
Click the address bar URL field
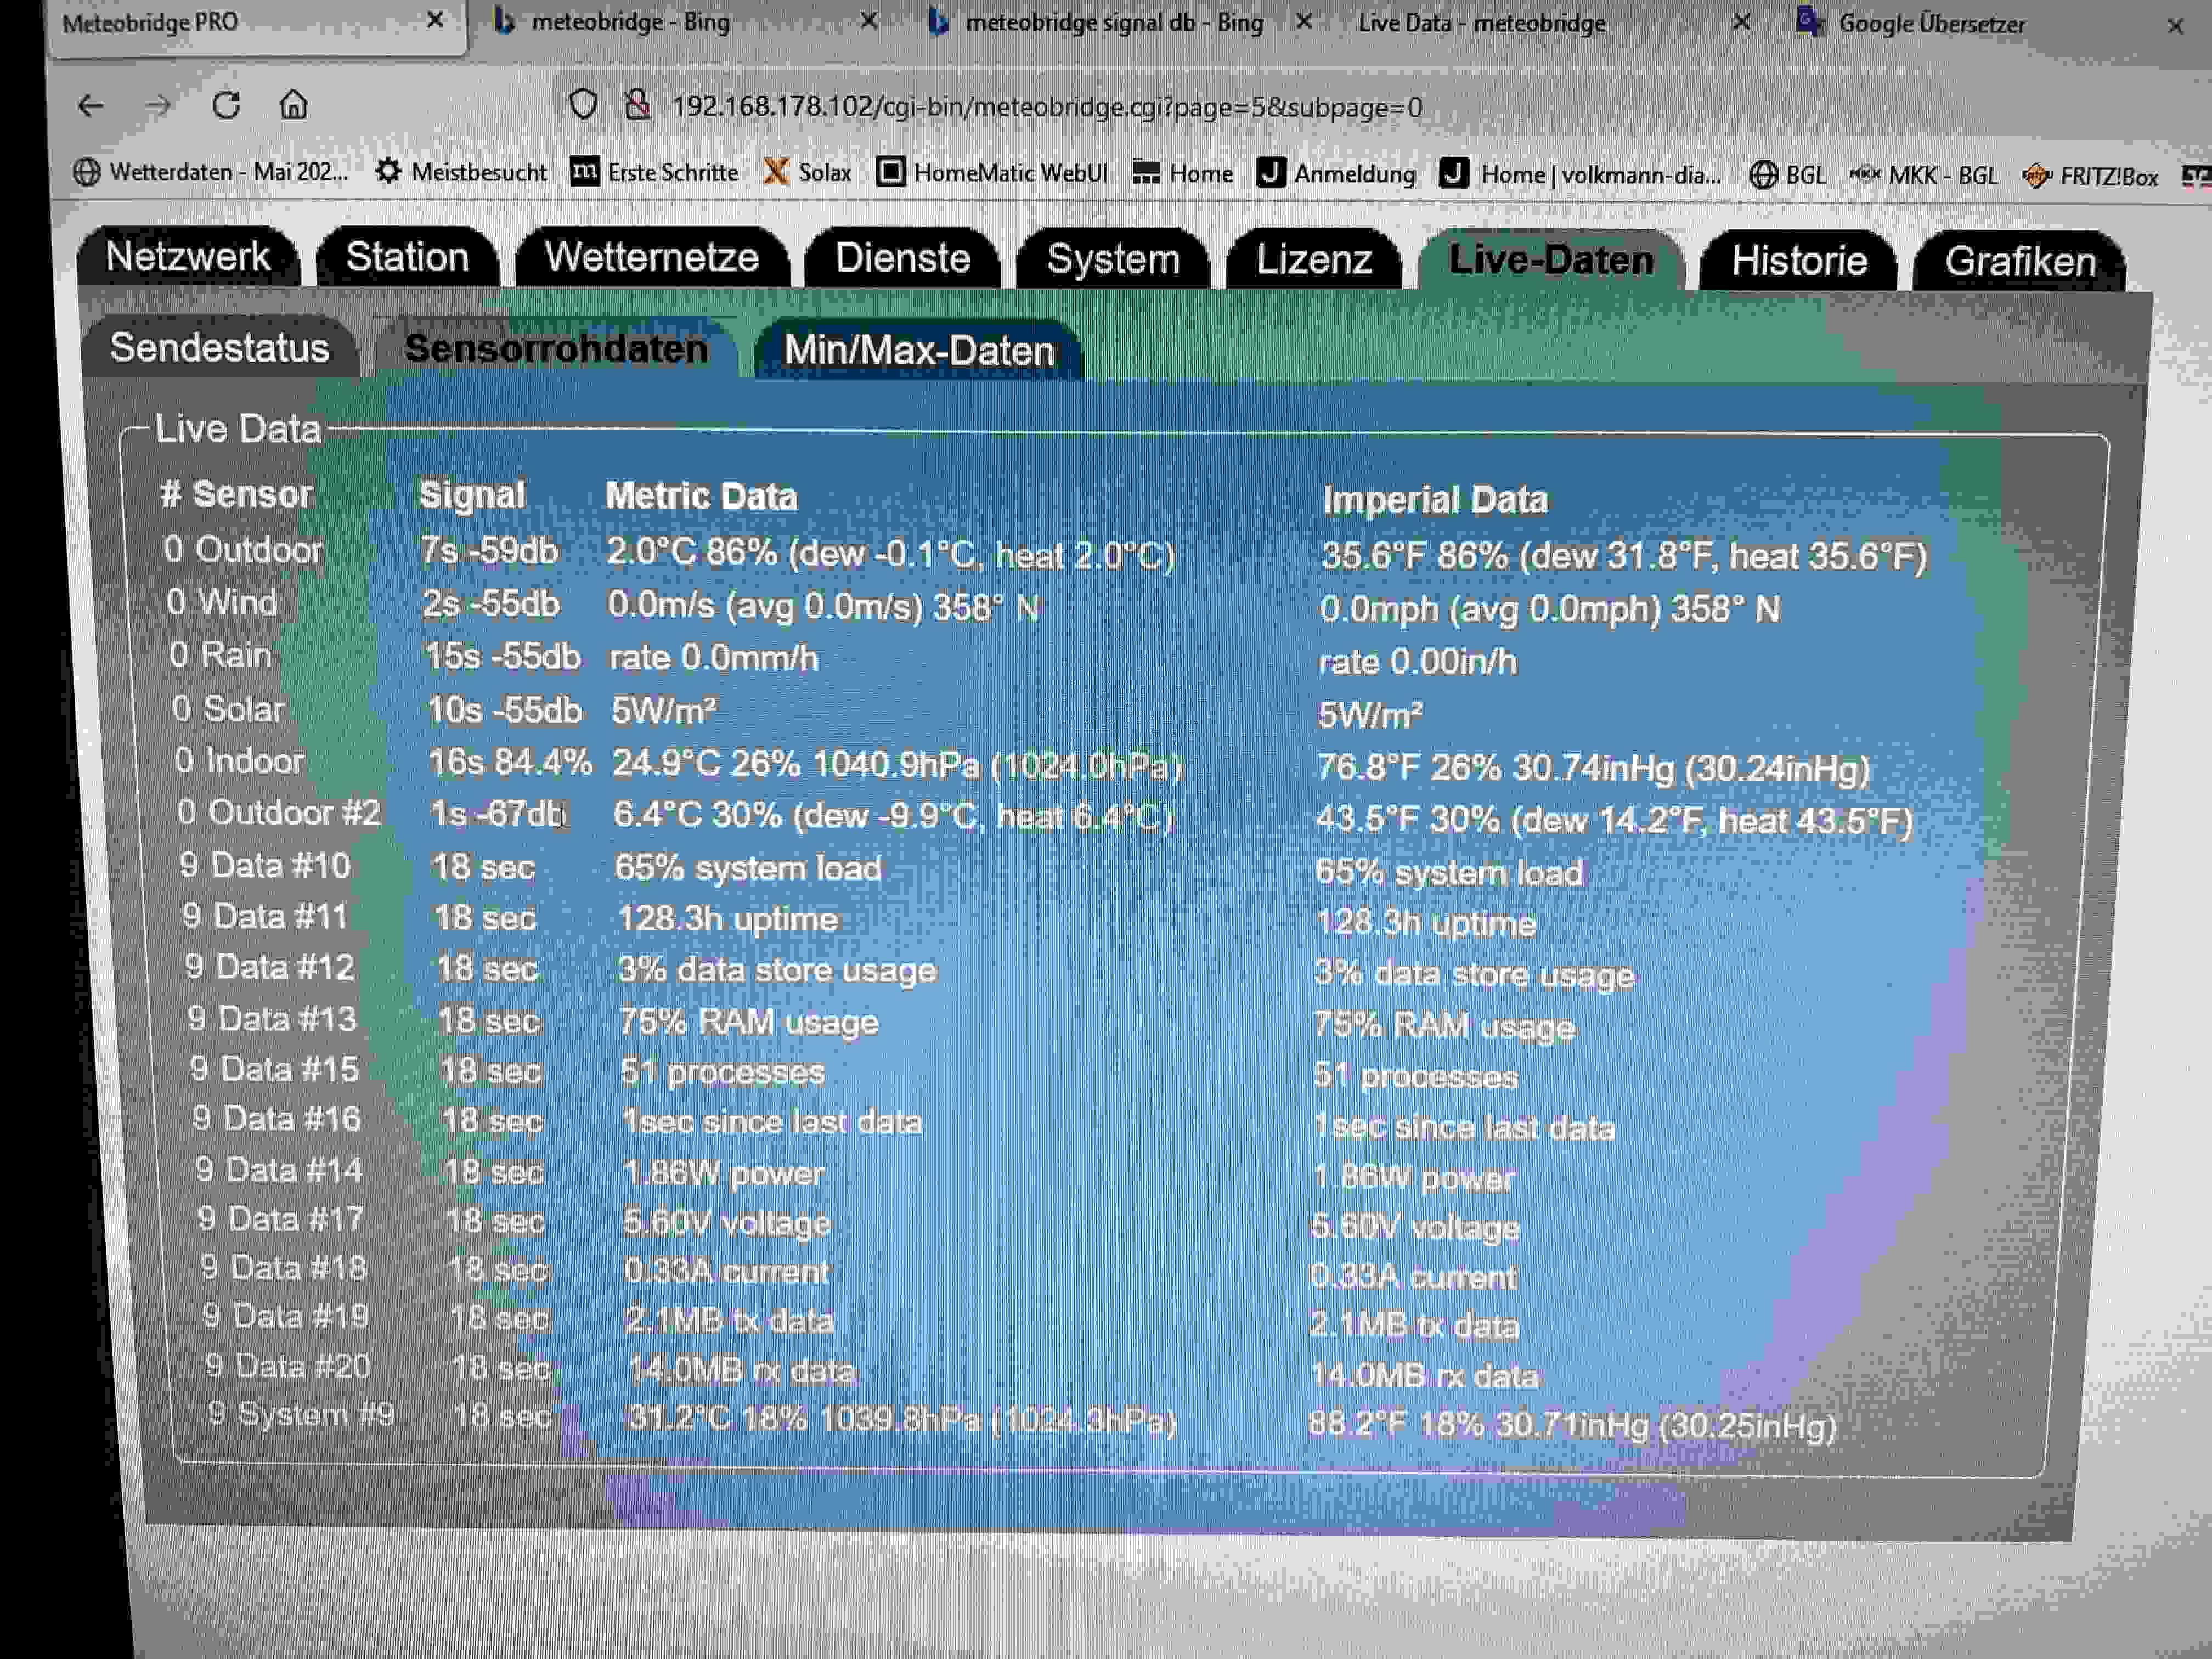pyautogui.click(x=1050, y=104)
